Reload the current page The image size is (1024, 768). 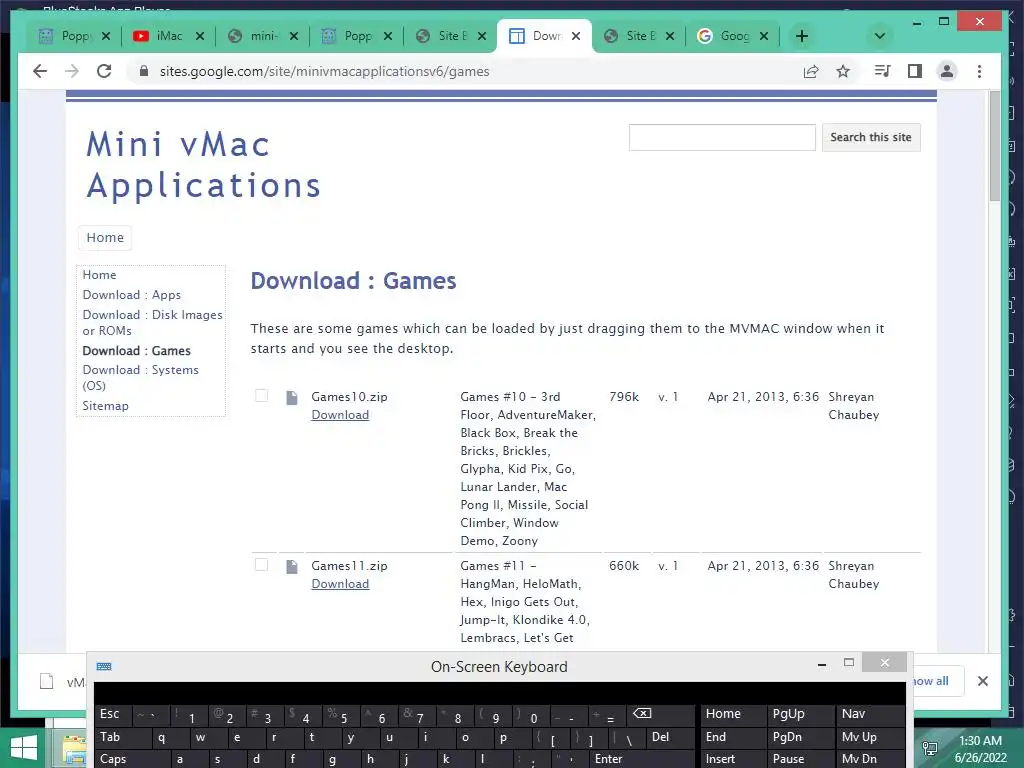click(104, 71)
